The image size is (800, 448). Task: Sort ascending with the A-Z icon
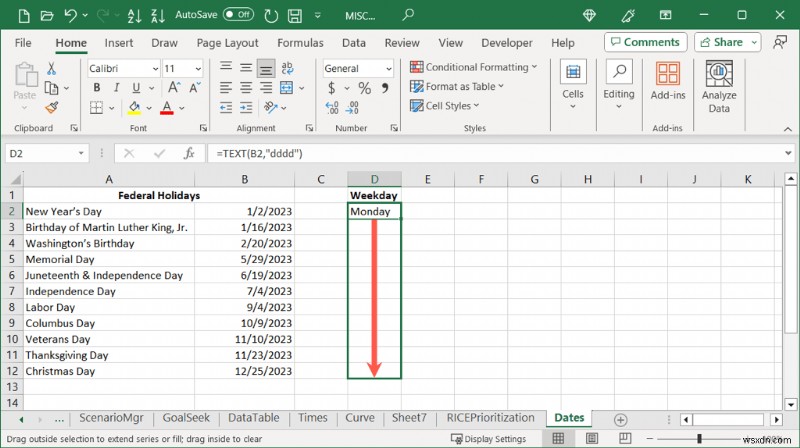tap(134, 16)
